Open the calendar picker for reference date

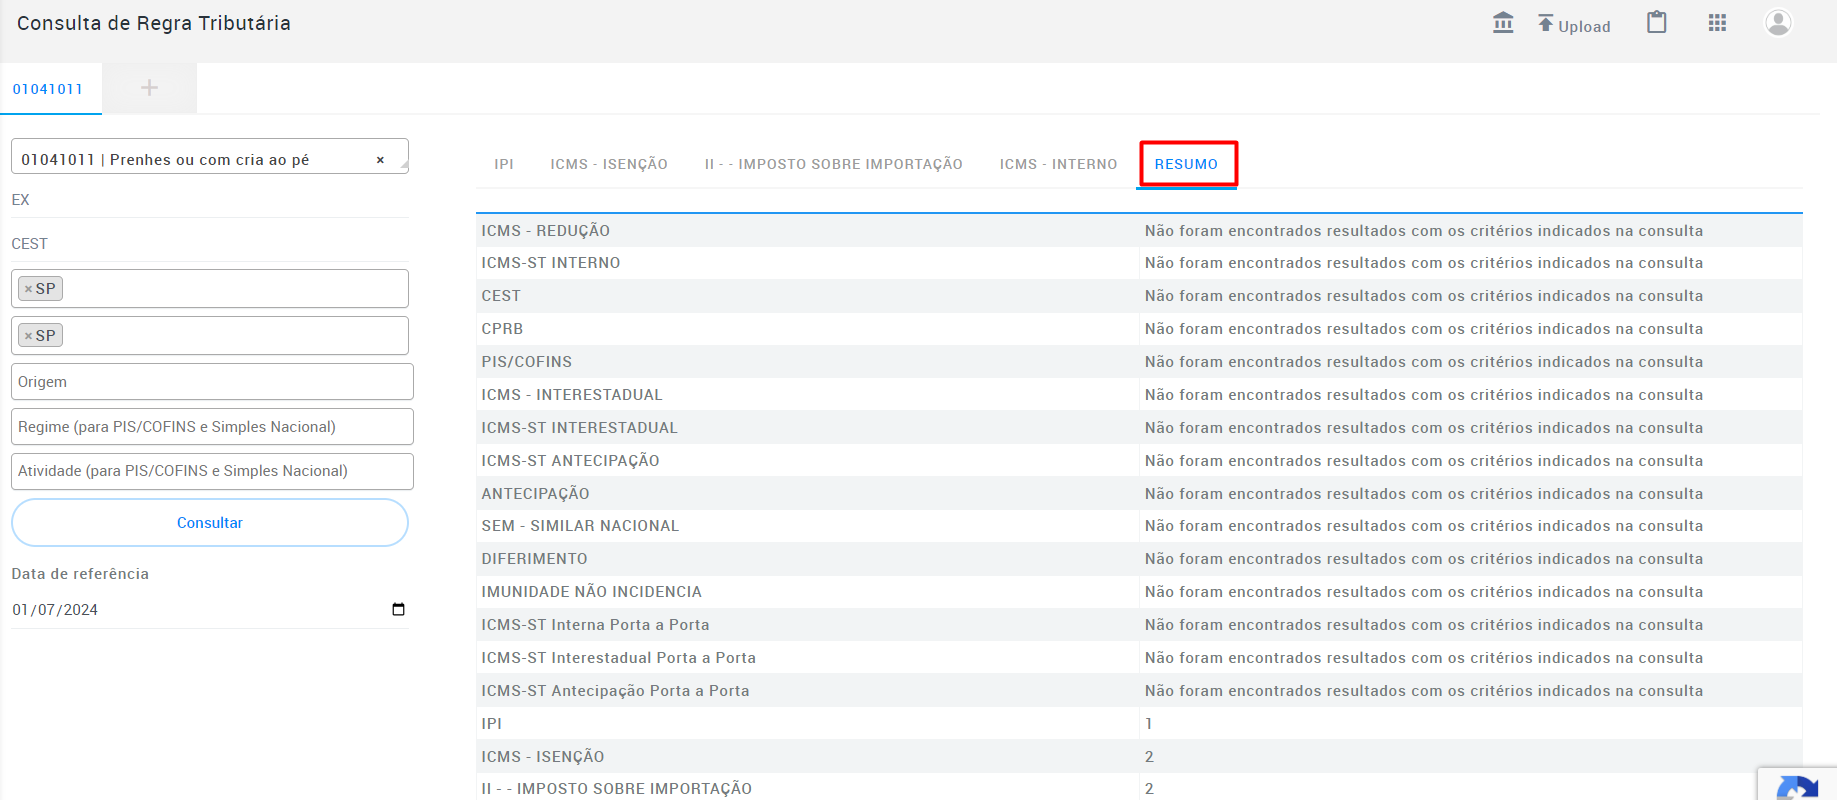click(398, 610)
